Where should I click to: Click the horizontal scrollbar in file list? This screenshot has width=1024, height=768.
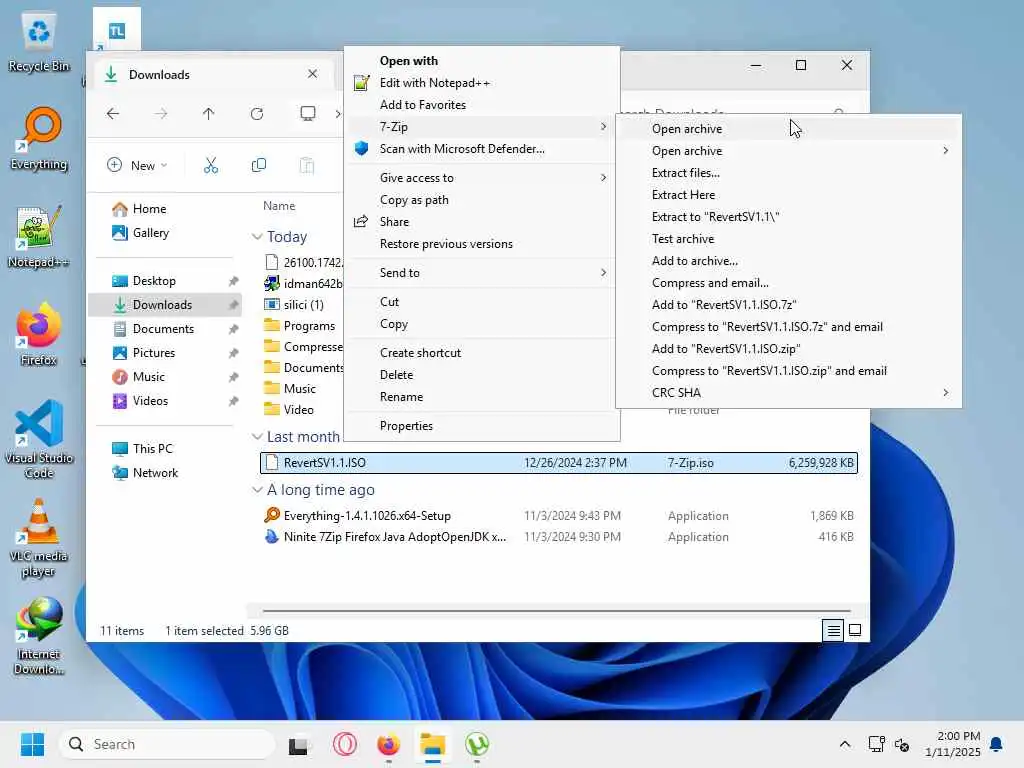coord(556,611)
